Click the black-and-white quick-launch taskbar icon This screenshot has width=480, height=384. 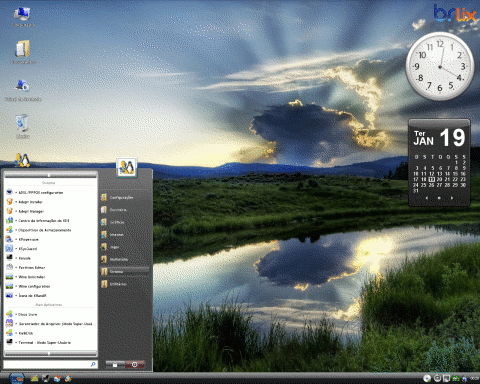pos(46,379)
